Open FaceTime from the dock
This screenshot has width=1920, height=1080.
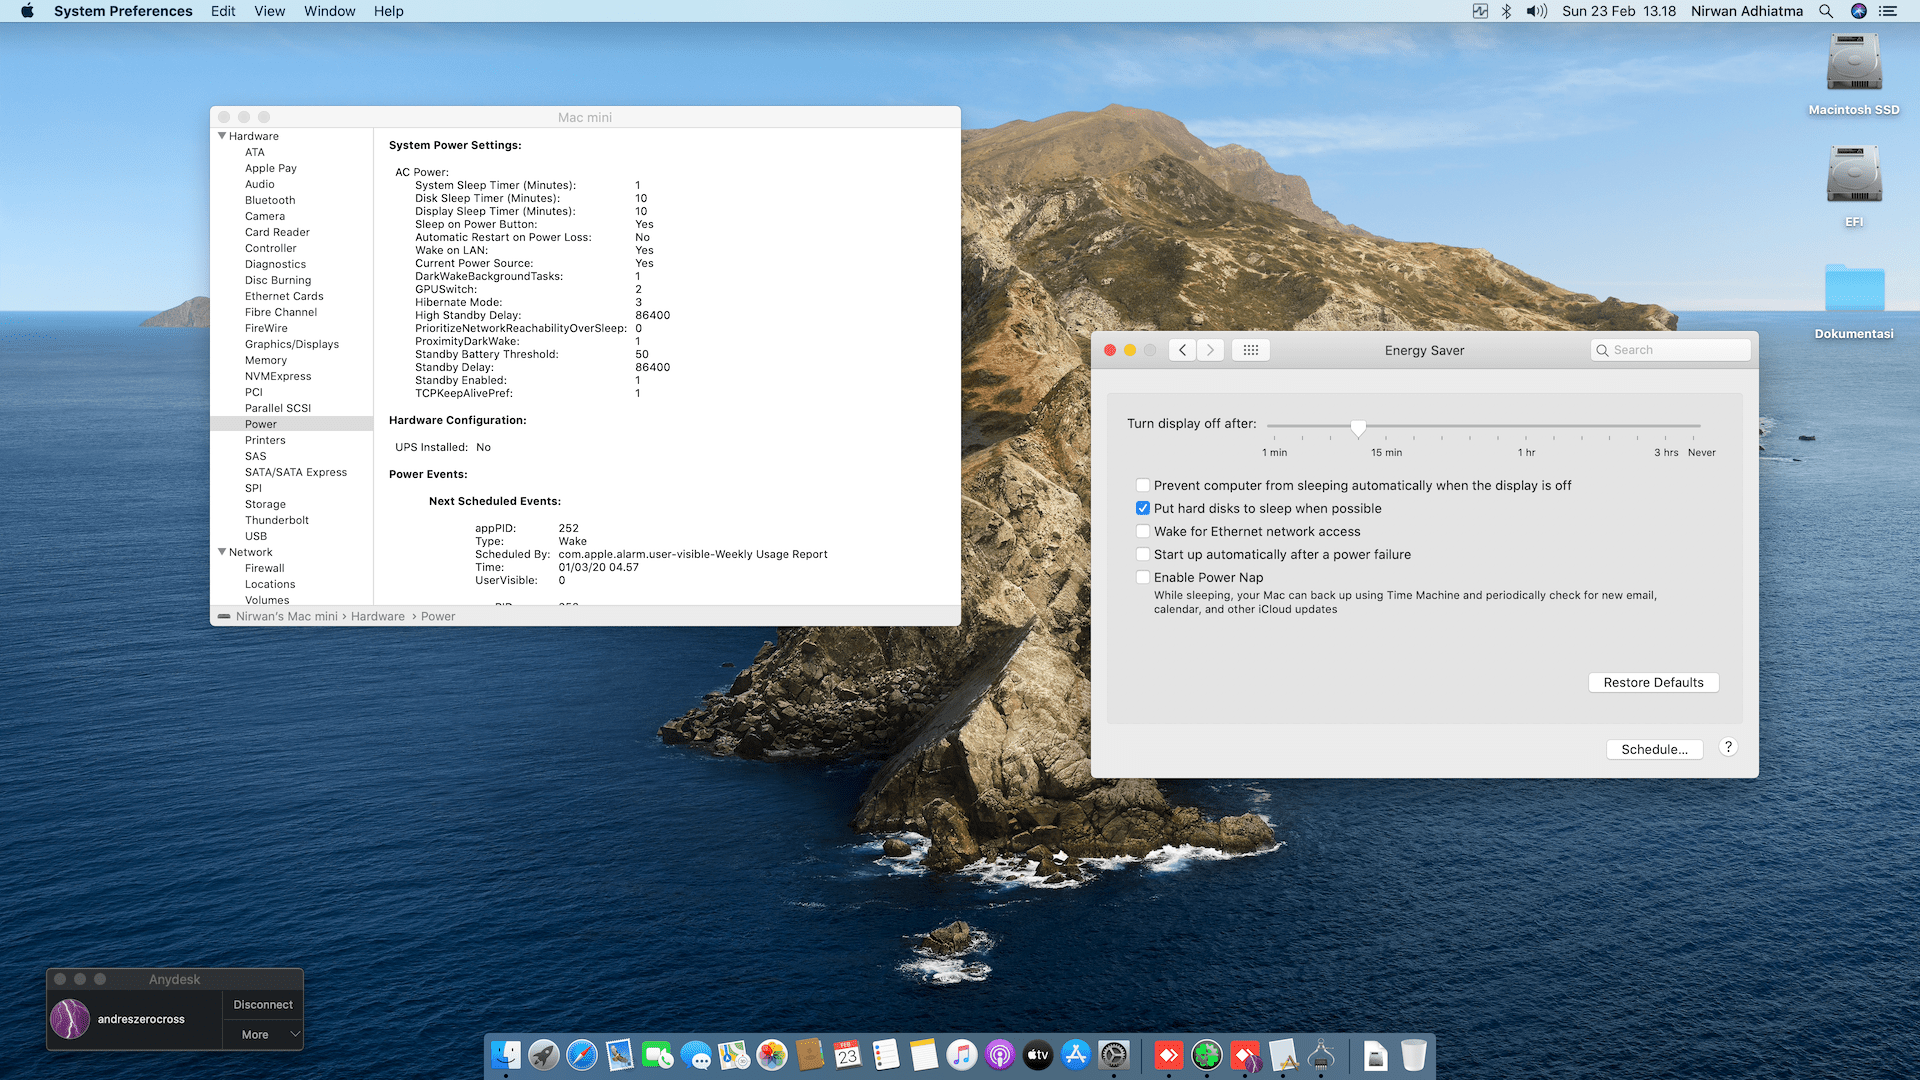(x=658, y=1055)
